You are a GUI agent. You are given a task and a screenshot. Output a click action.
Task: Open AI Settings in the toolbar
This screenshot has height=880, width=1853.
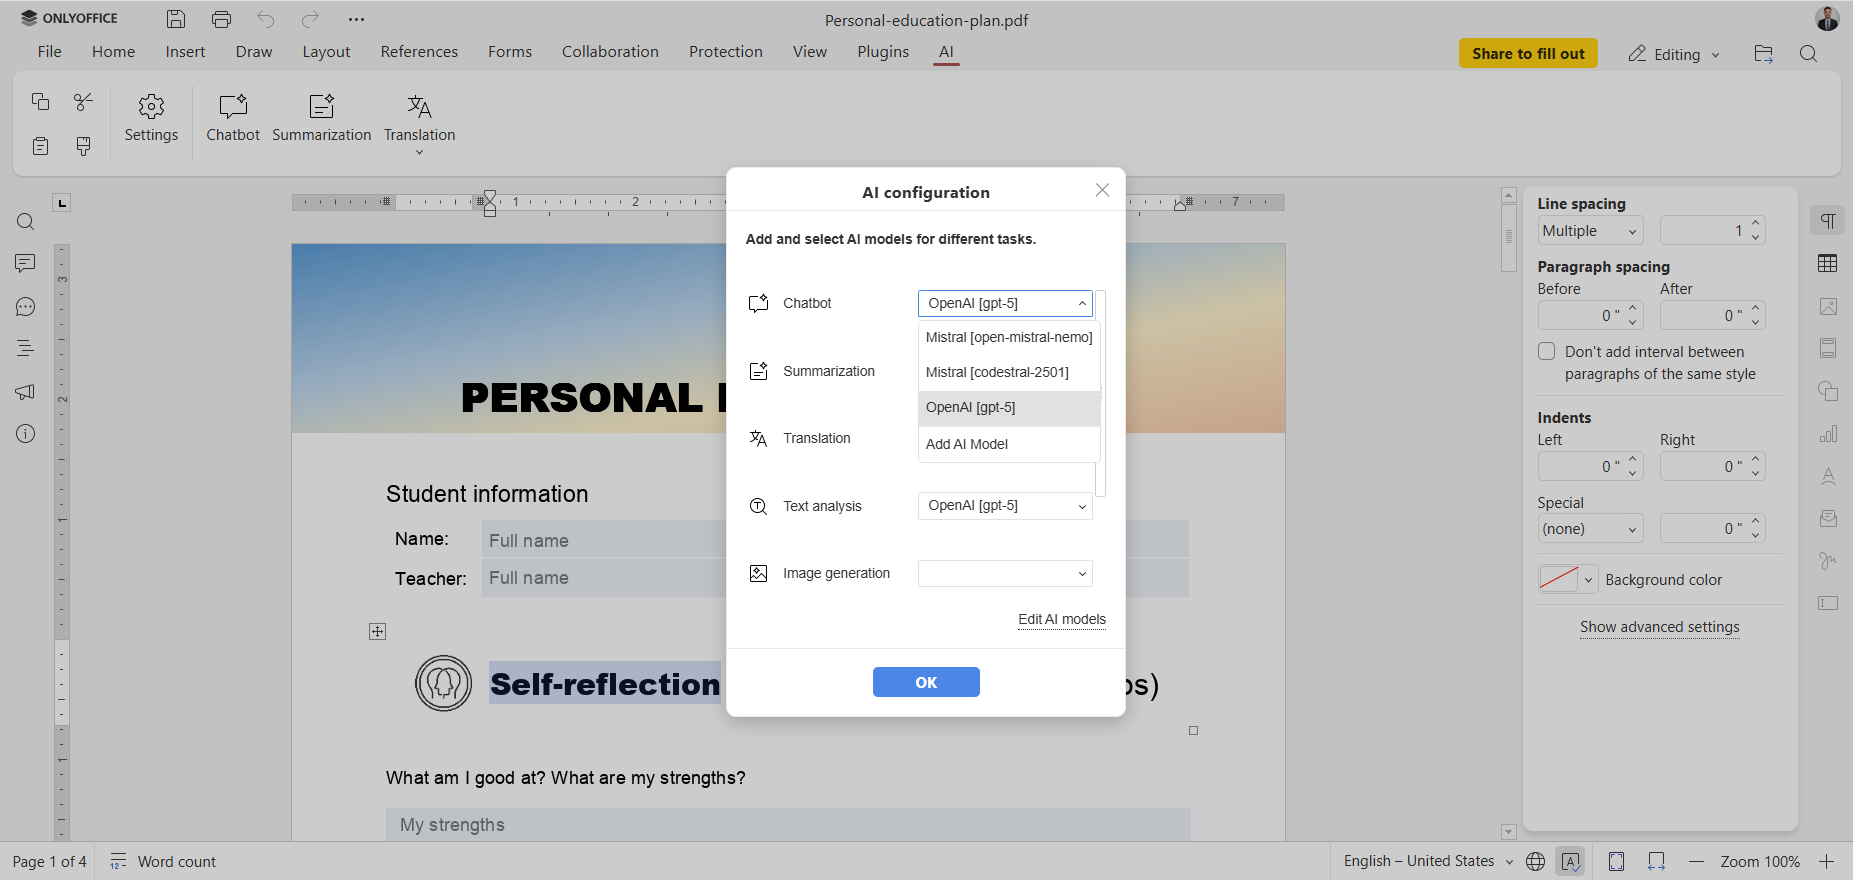[151, 119]
